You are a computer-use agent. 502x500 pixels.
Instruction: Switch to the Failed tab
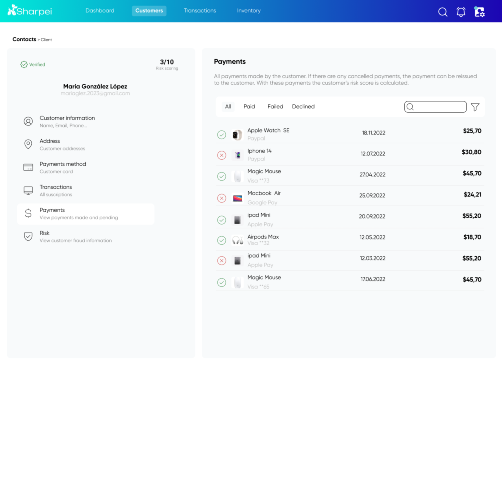click(x=275, y=107)
